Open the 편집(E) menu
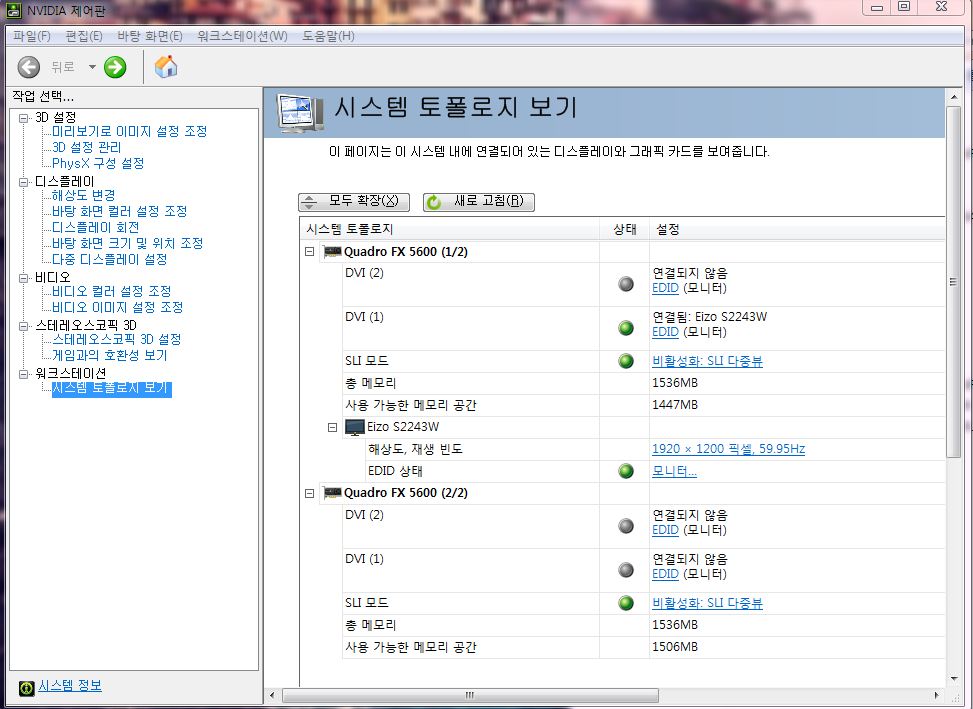The width and height of the screenshot is (973, 709). coord(84,36)
